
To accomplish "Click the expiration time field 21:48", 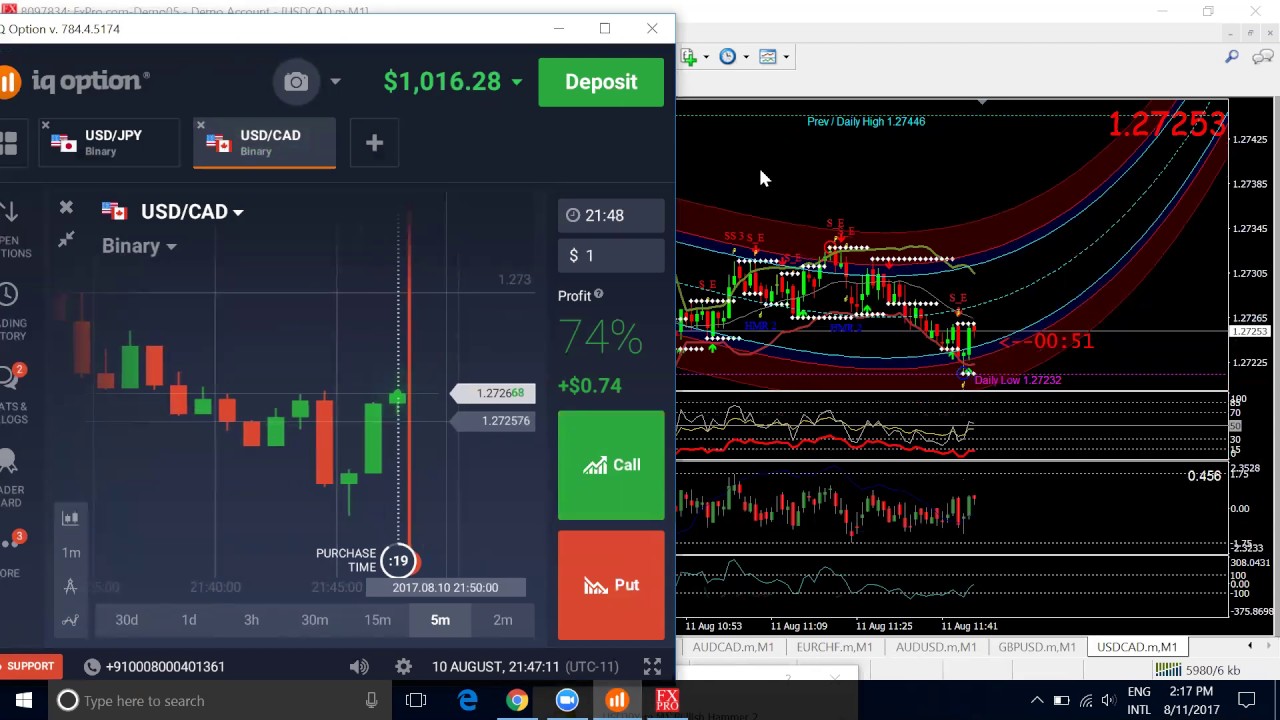I will (x=610, y=215).
